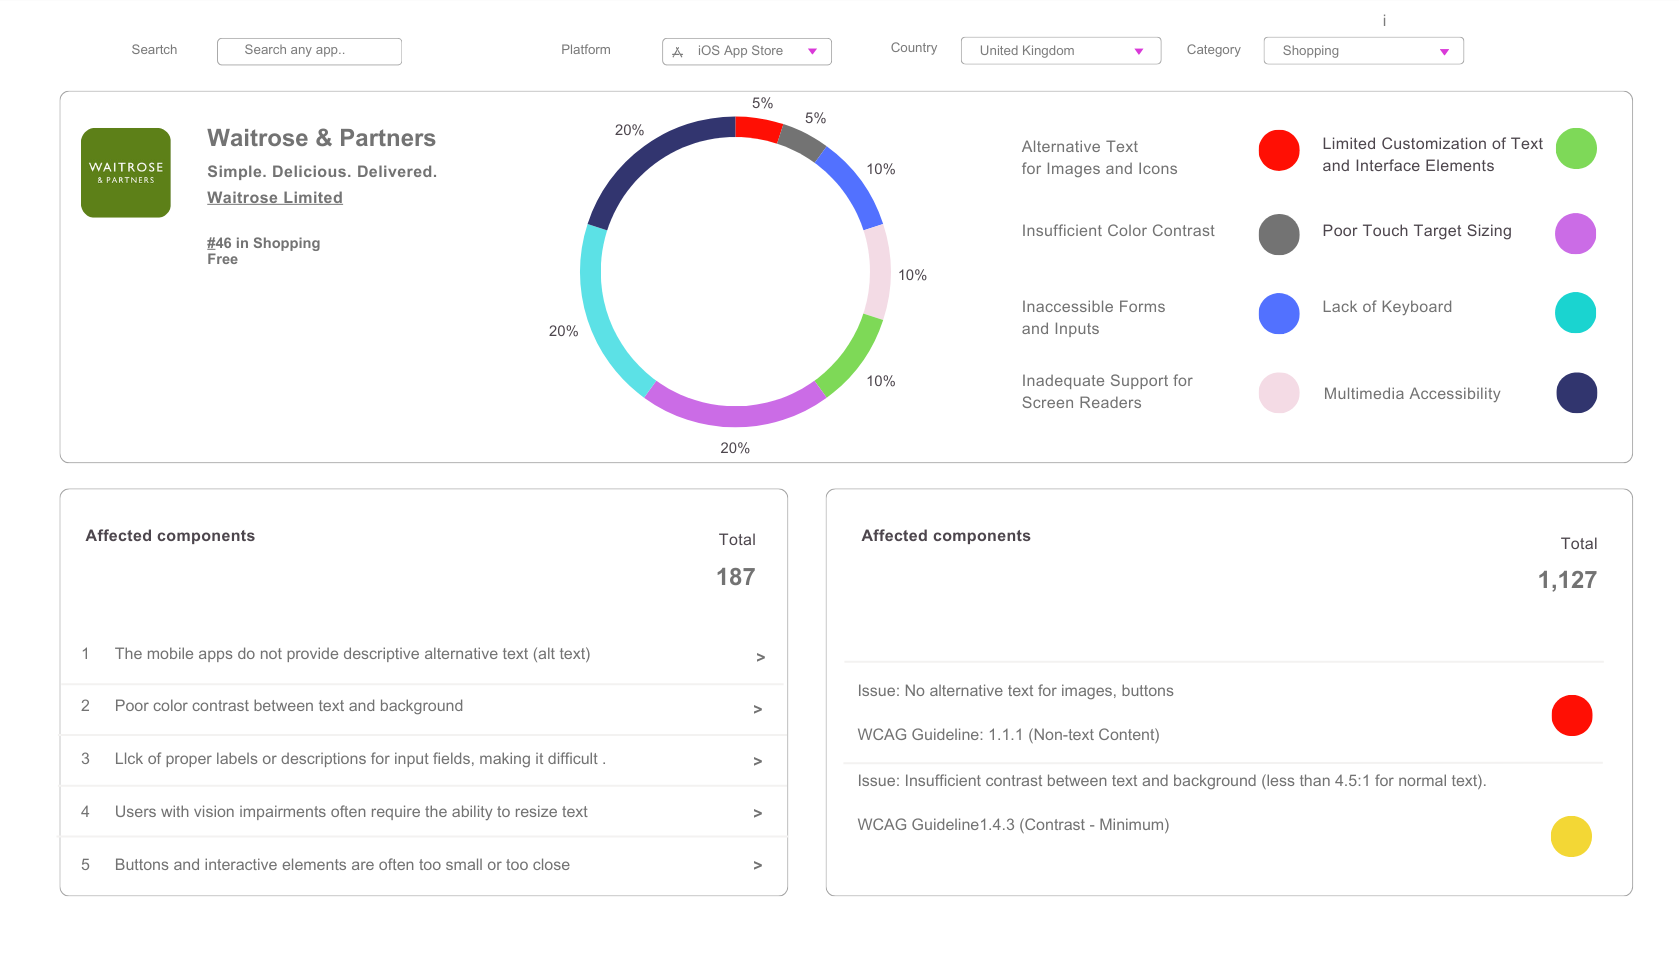Click 'Poor Touch Target Sizing' legend label
Screen dimensions: 1679x963
[1417, 231]
